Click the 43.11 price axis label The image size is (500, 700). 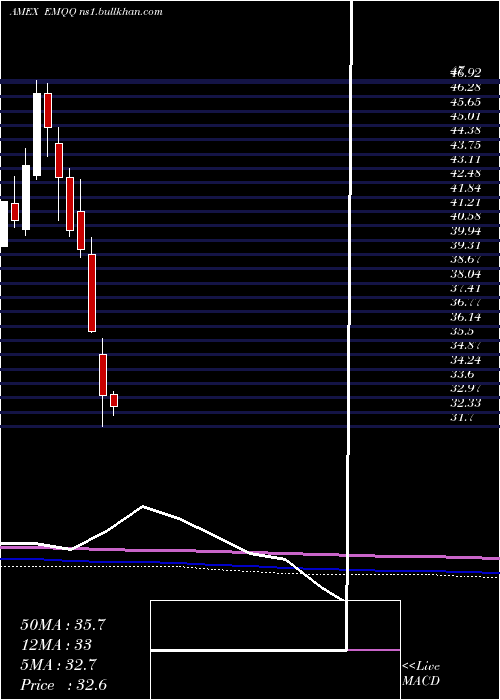pyautogui.click(x=466, y=159)
